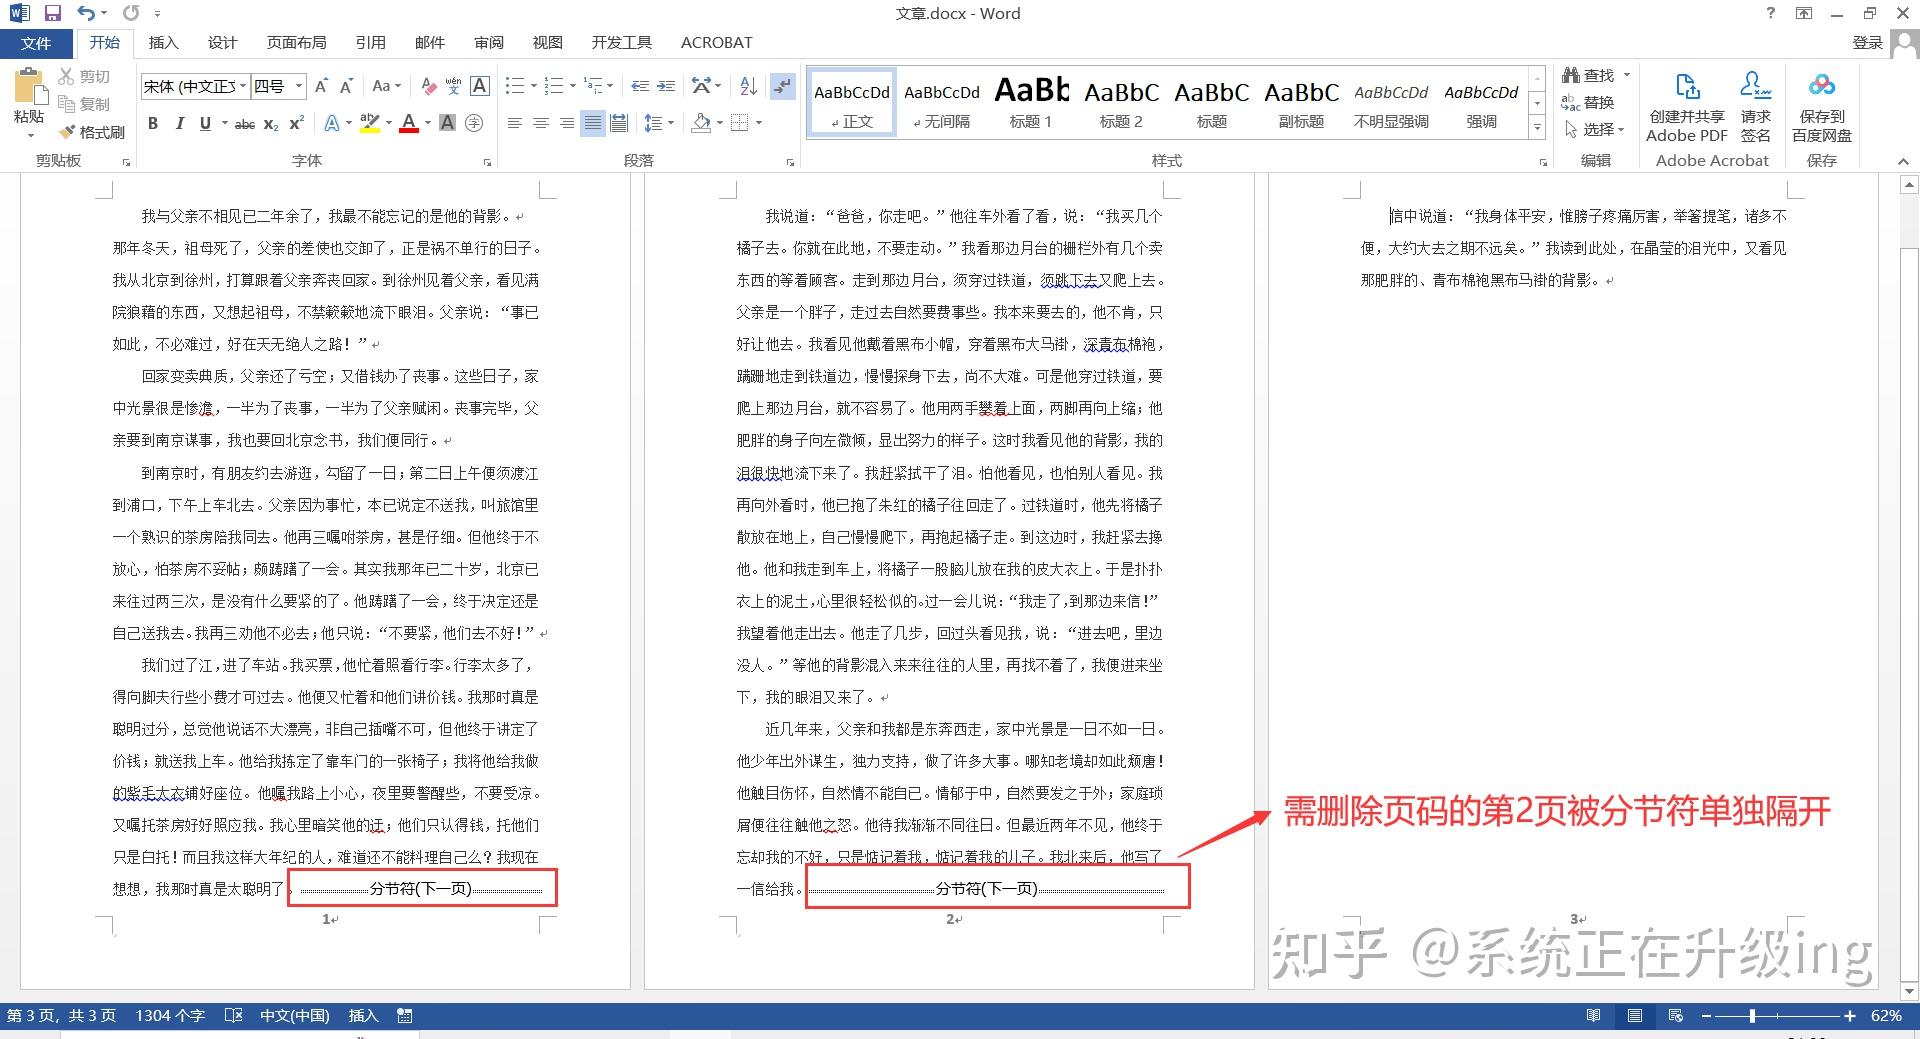Open the File (文件) tab
1920x1039 pixels.
[x=36, y=43]
